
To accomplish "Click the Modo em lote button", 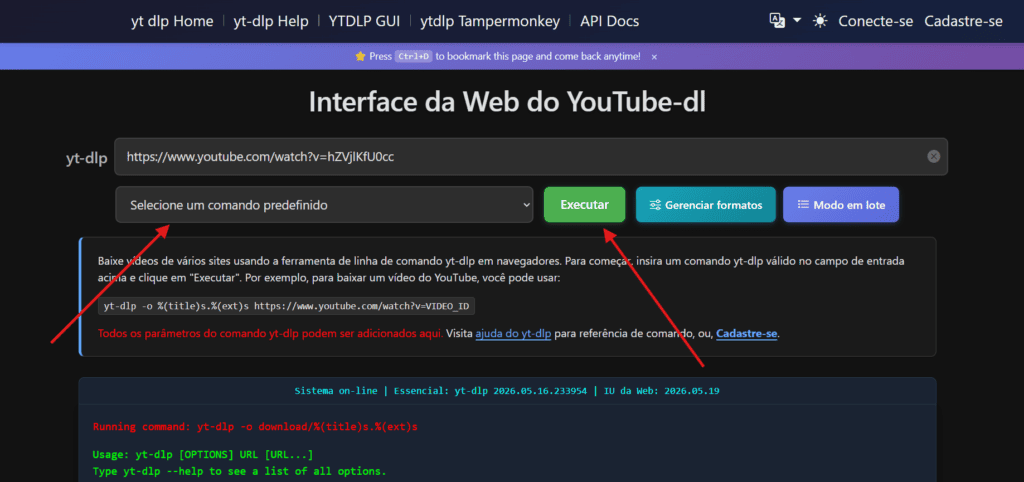I will pyautogui.click(x=841, y=204).
